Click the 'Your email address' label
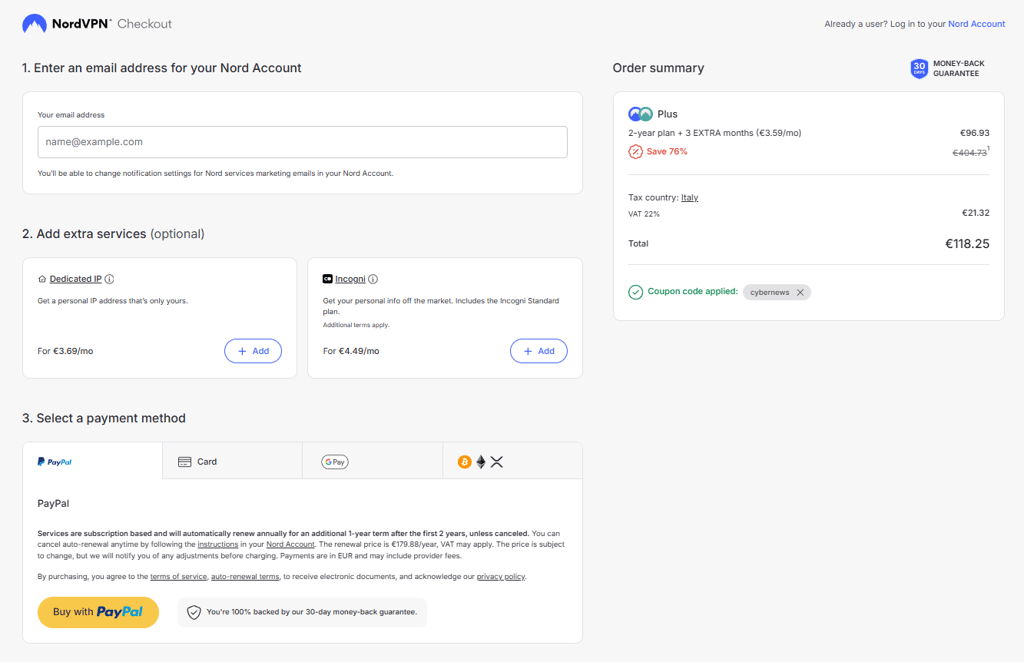 [71, 115]
